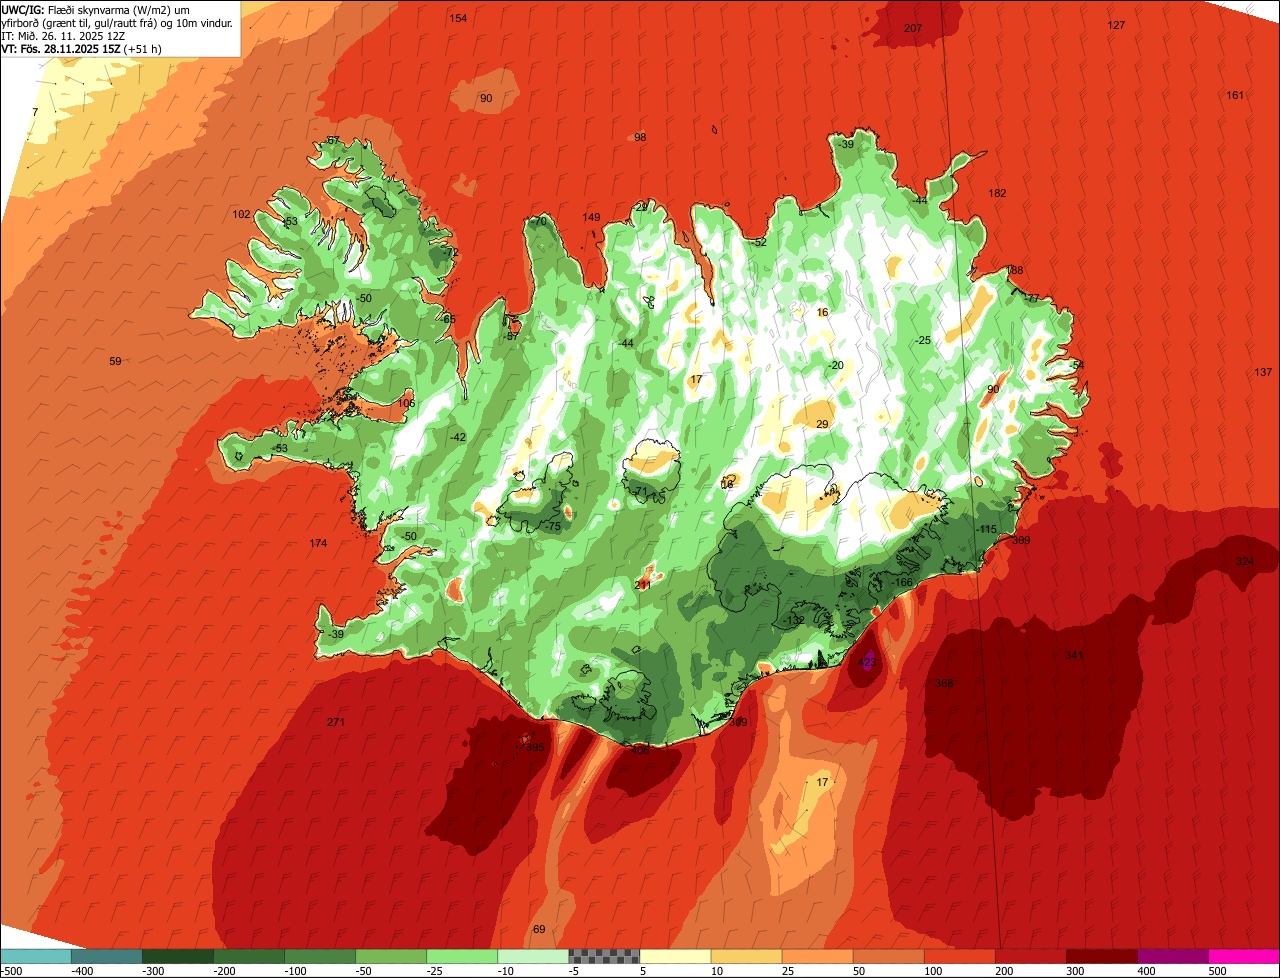The height and width of the screenshot is (978, 1280).
Task: Select the green legend swatch from -100 to -50
Action: (x=320, y=956)
